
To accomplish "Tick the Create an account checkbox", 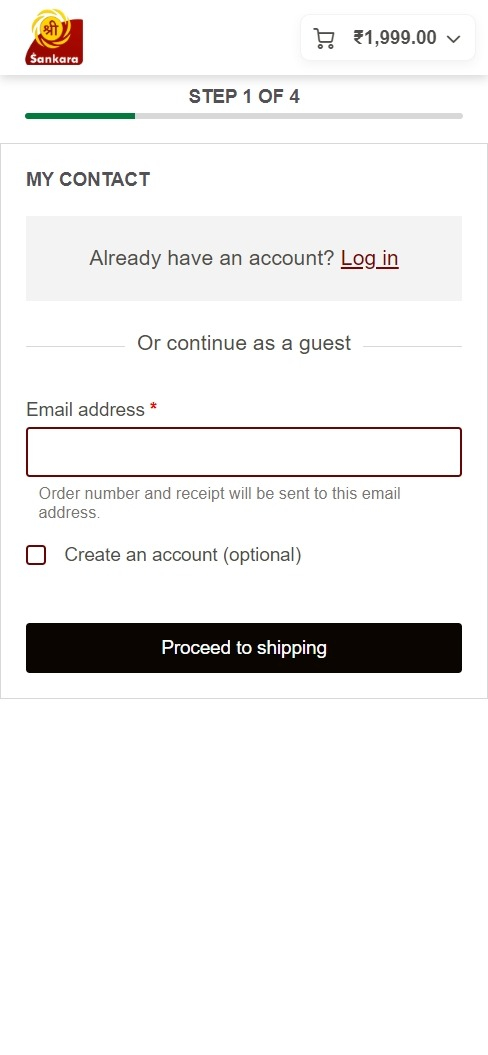I will tap(36, 555).
